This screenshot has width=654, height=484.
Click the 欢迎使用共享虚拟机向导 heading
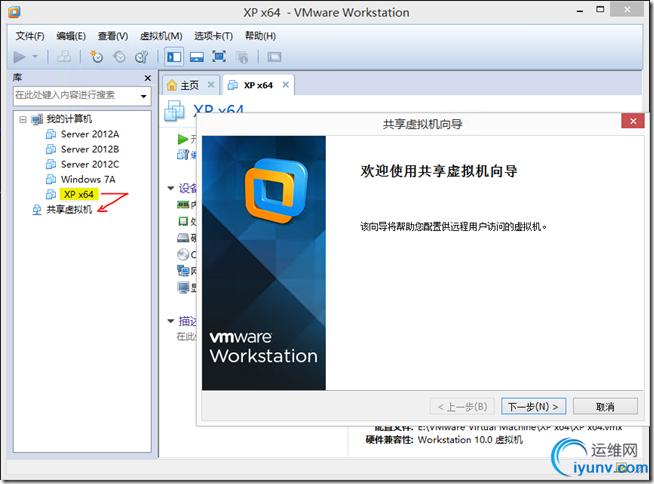click(x=439, y=171)
